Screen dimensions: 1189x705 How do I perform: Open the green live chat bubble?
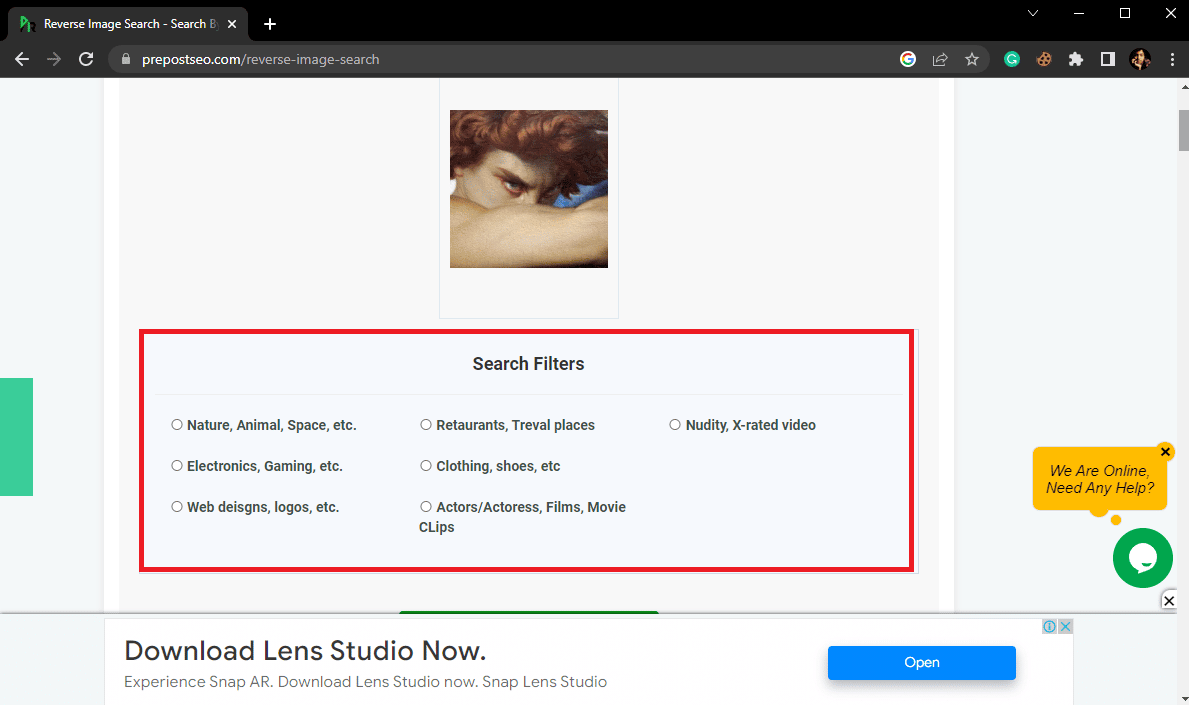coord(1143,558)
